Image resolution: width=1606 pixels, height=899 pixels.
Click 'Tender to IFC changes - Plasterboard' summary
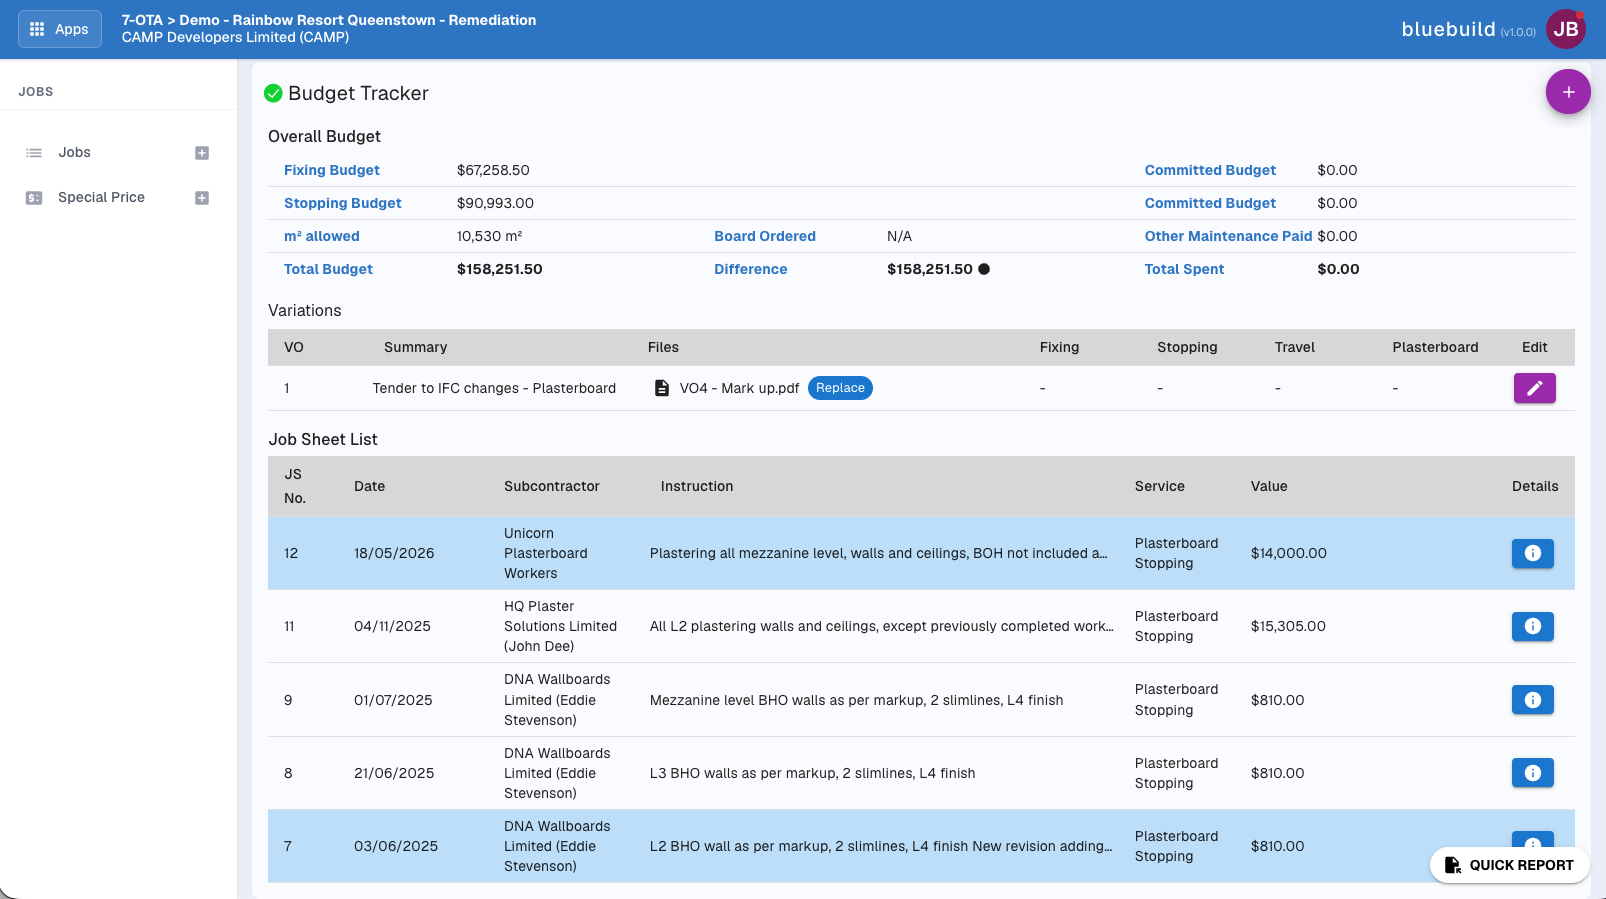point(494,388)
